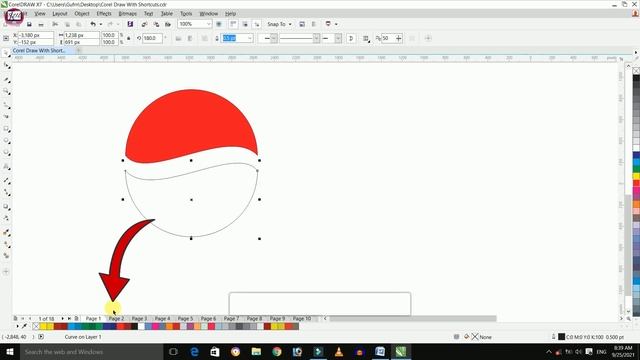Select the Transparency tool

click(x=6, y=218)
